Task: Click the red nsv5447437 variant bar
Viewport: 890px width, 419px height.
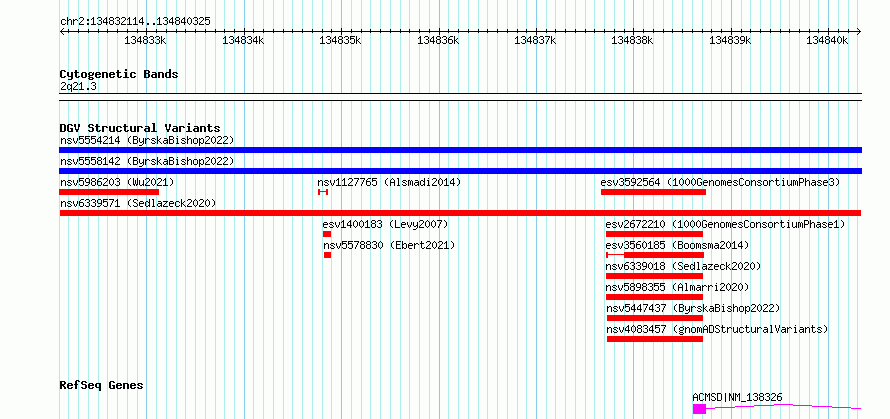Action: [655, 318]
